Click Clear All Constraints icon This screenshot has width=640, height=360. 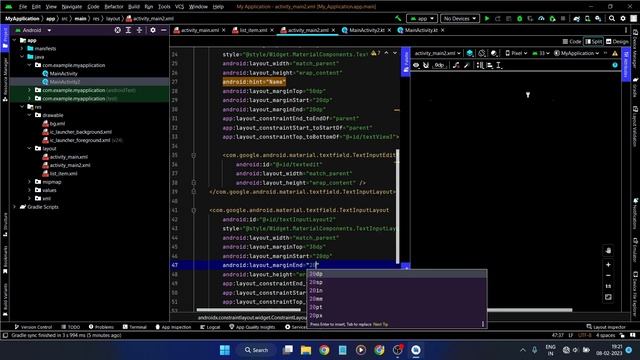coord(456,65)
